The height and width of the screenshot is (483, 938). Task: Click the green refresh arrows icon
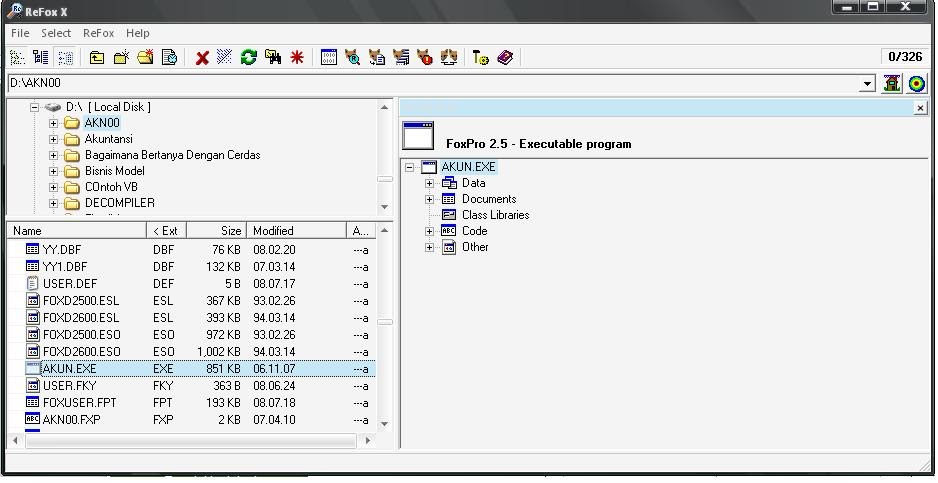coord(248,57)
